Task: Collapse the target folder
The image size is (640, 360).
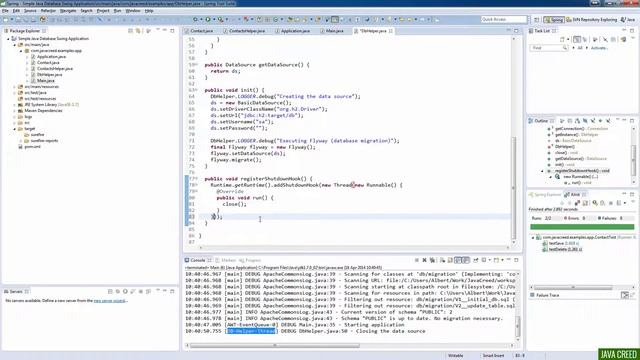Action: point(14,129)
